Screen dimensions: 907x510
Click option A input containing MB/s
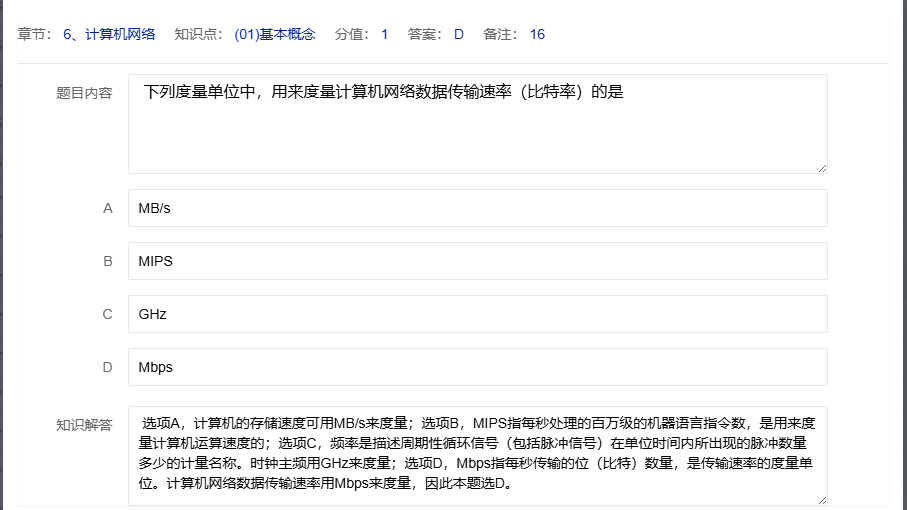click(477, 208)
